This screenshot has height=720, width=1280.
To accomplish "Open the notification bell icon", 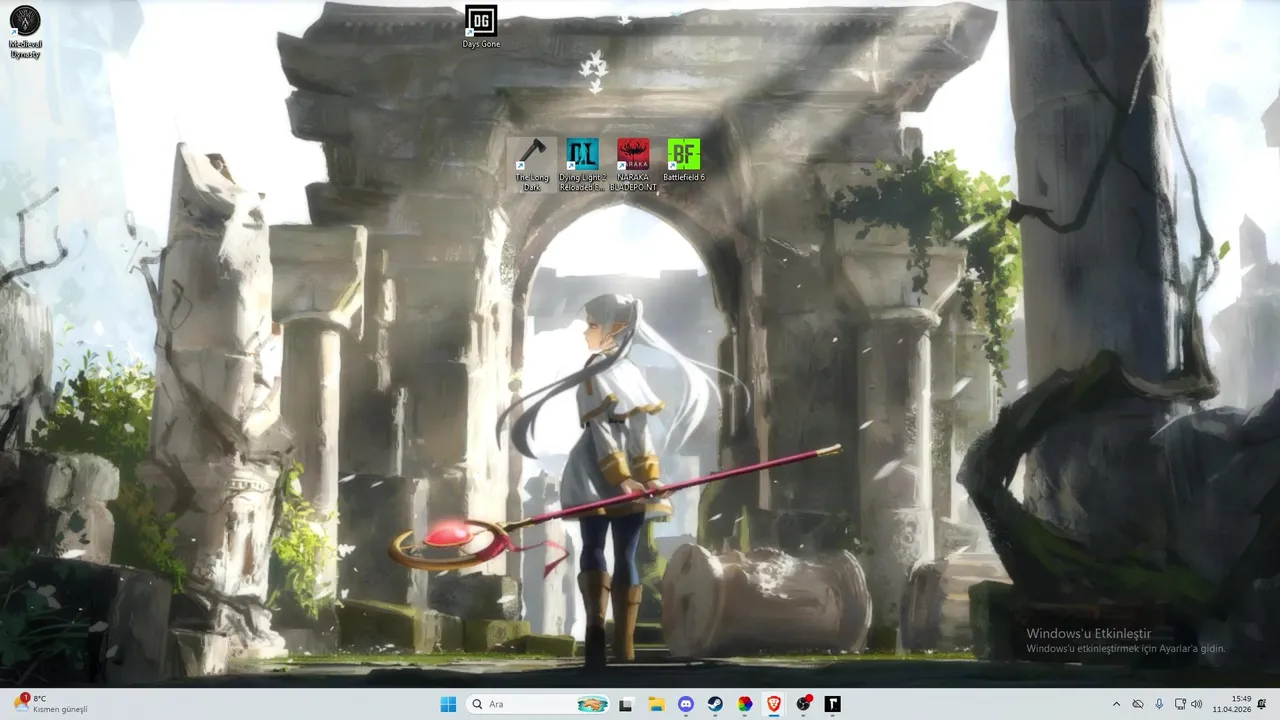I will click(x=1262, y=704).
